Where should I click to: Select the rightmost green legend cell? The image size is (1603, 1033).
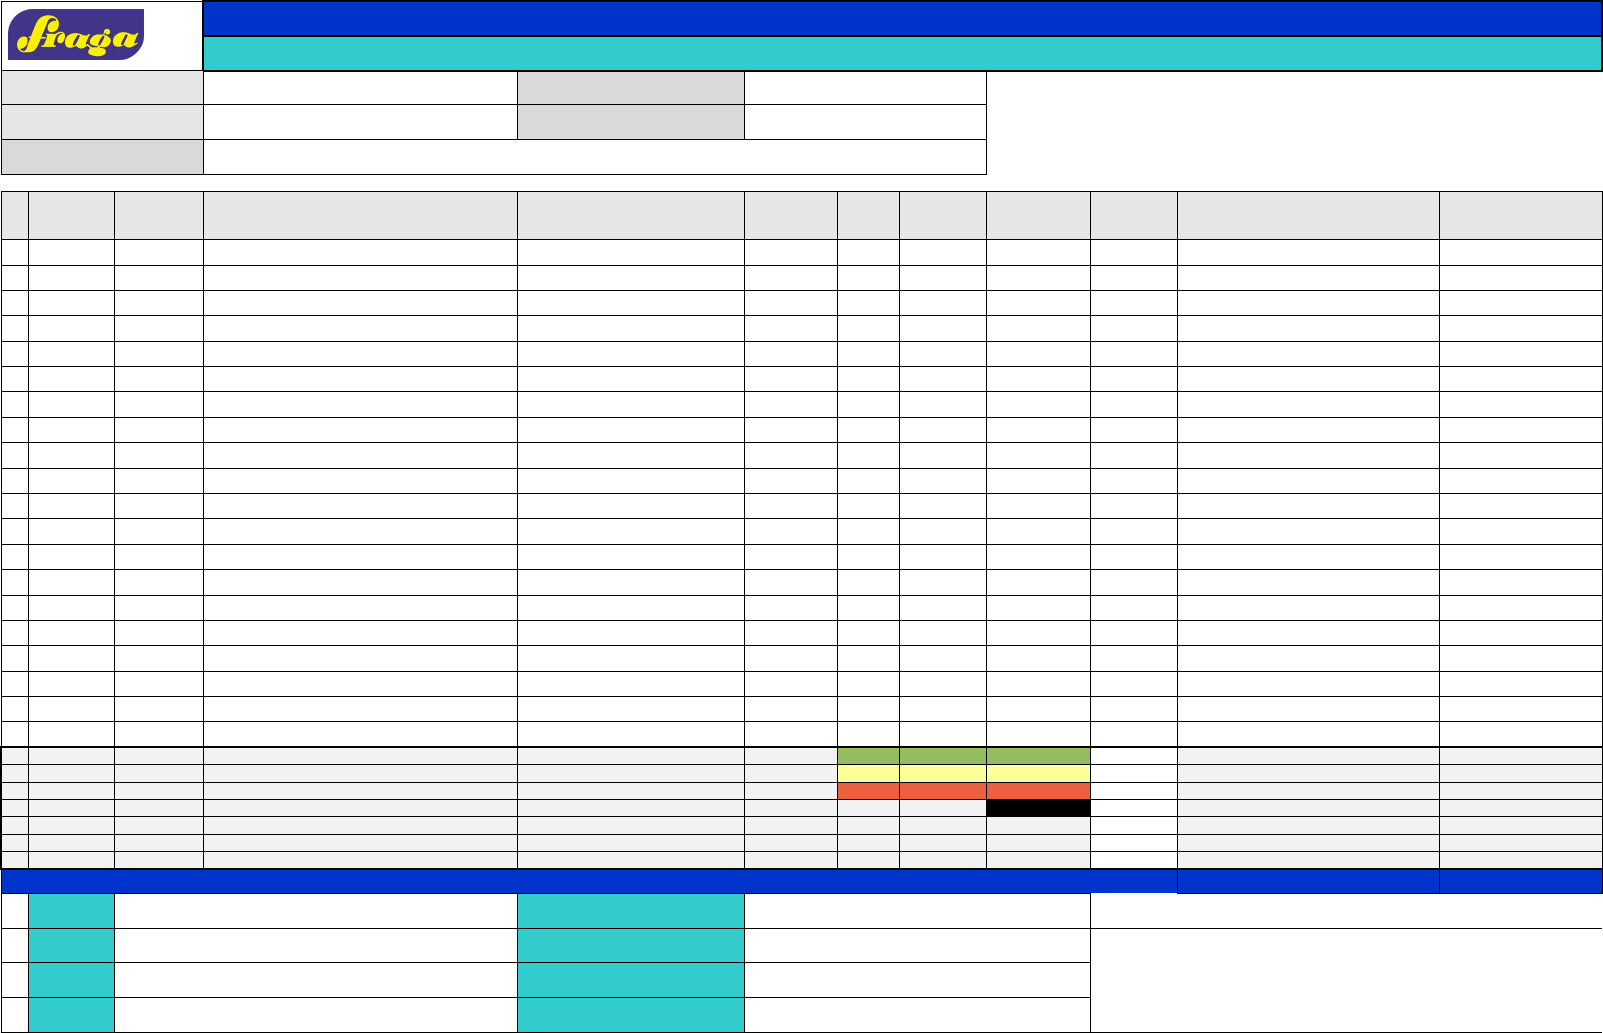tap(1038, 756)
